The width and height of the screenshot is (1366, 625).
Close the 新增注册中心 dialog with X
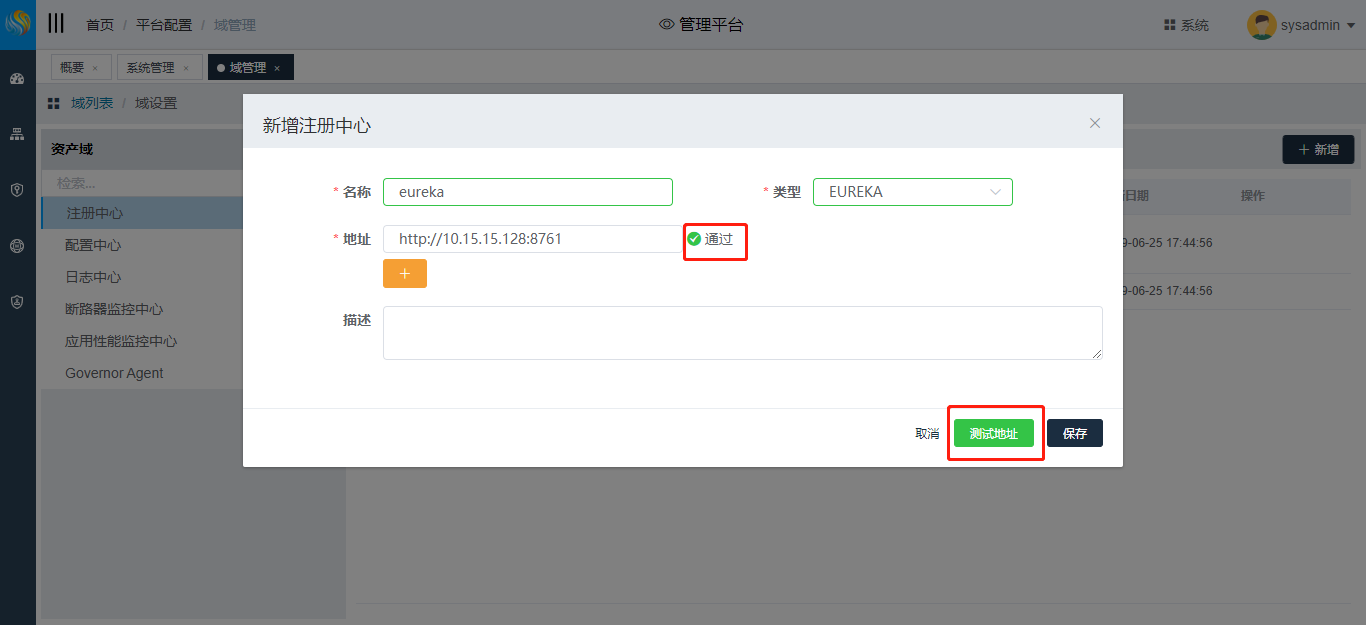[x=1095, y=123]
